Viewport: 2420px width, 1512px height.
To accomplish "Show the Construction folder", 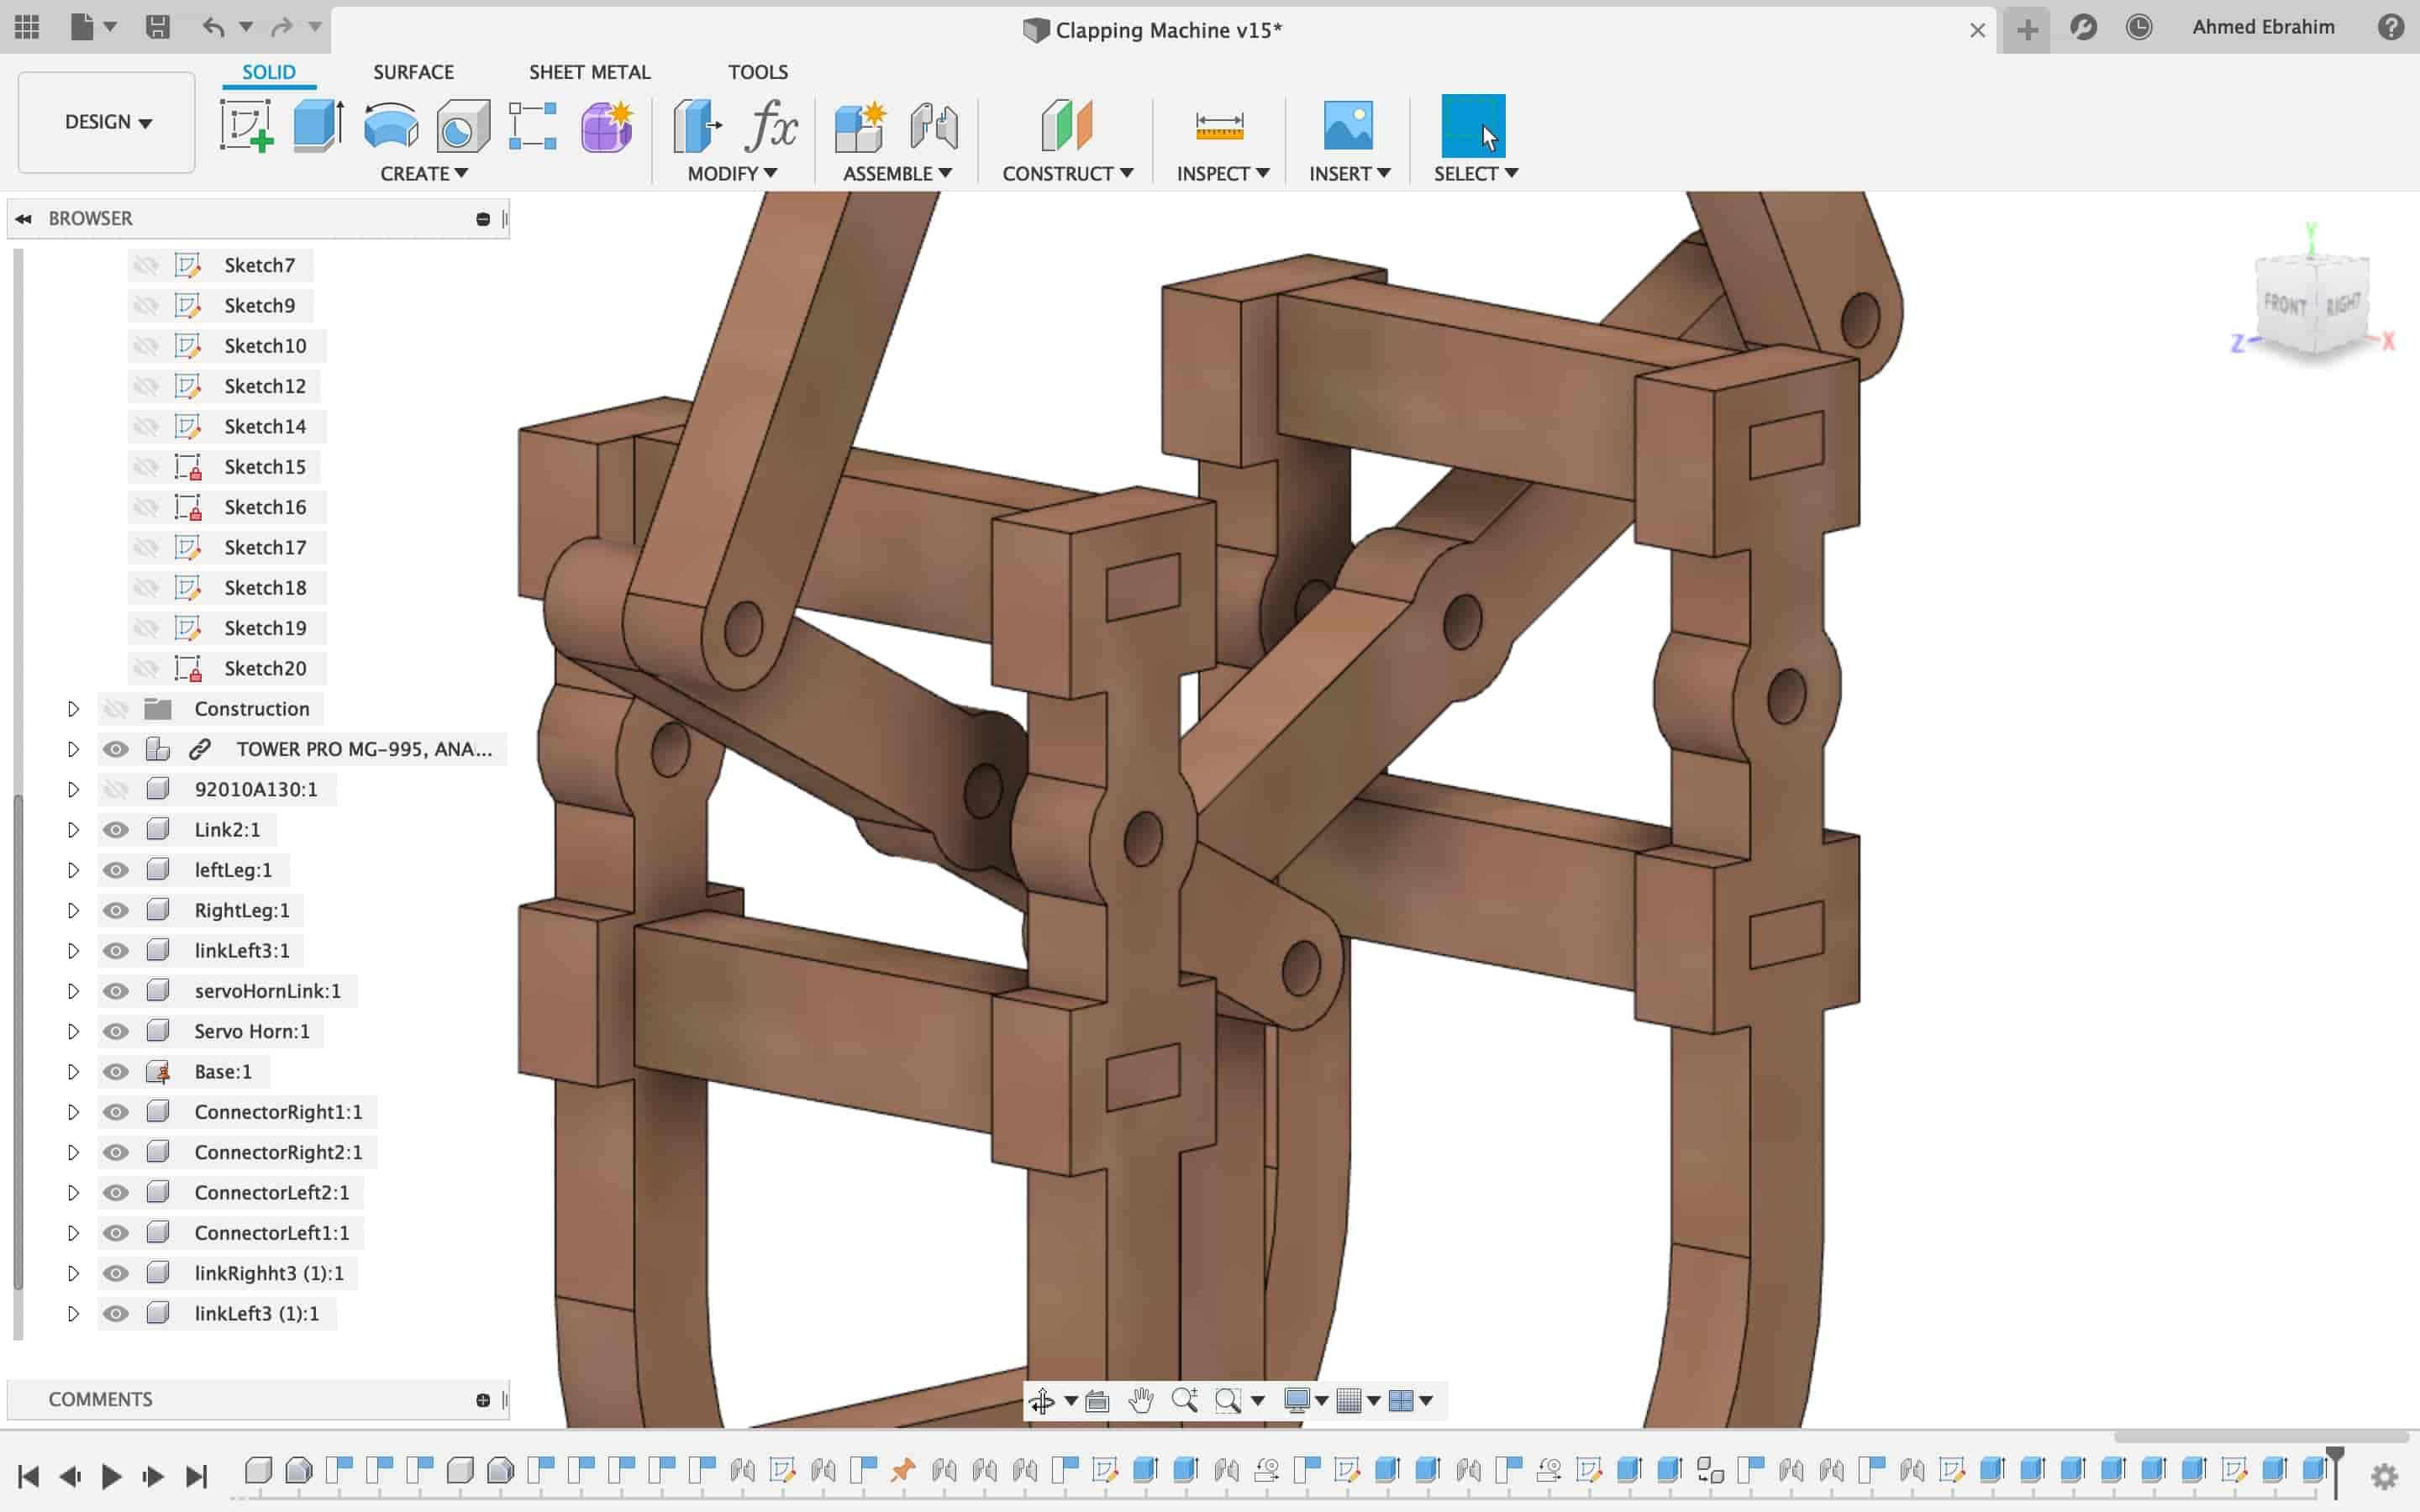I will (x=116, y=709).
